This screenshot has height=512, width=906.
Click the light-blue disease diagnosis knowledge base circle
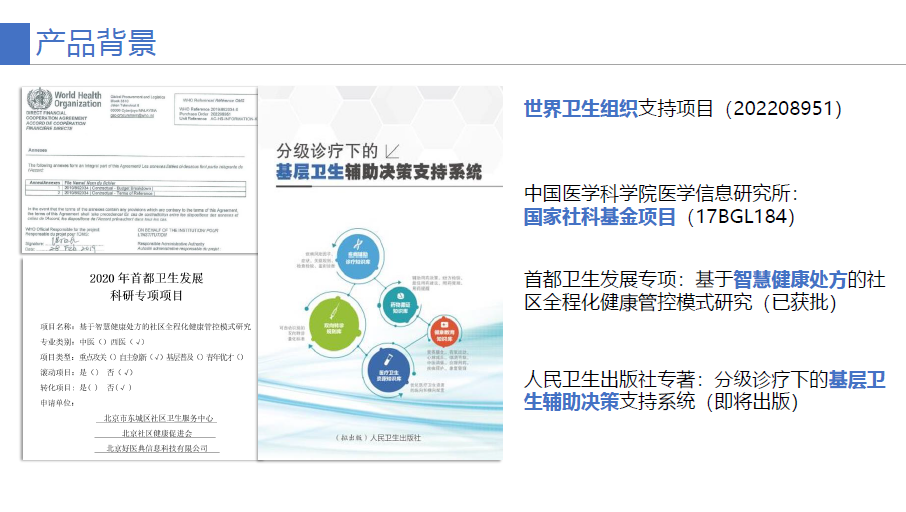358,255
